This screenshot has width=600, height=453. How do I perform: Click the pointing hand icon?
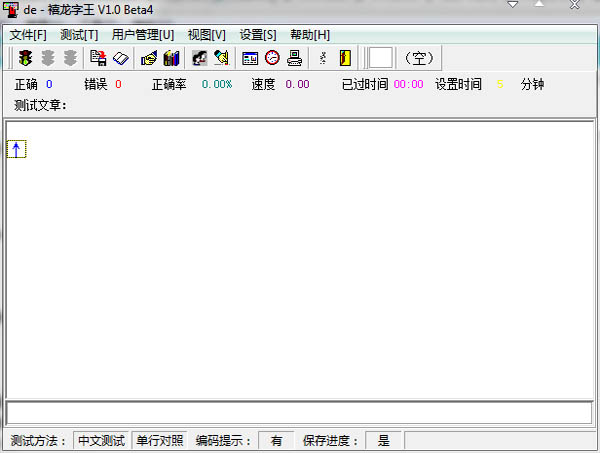[149, 59]
